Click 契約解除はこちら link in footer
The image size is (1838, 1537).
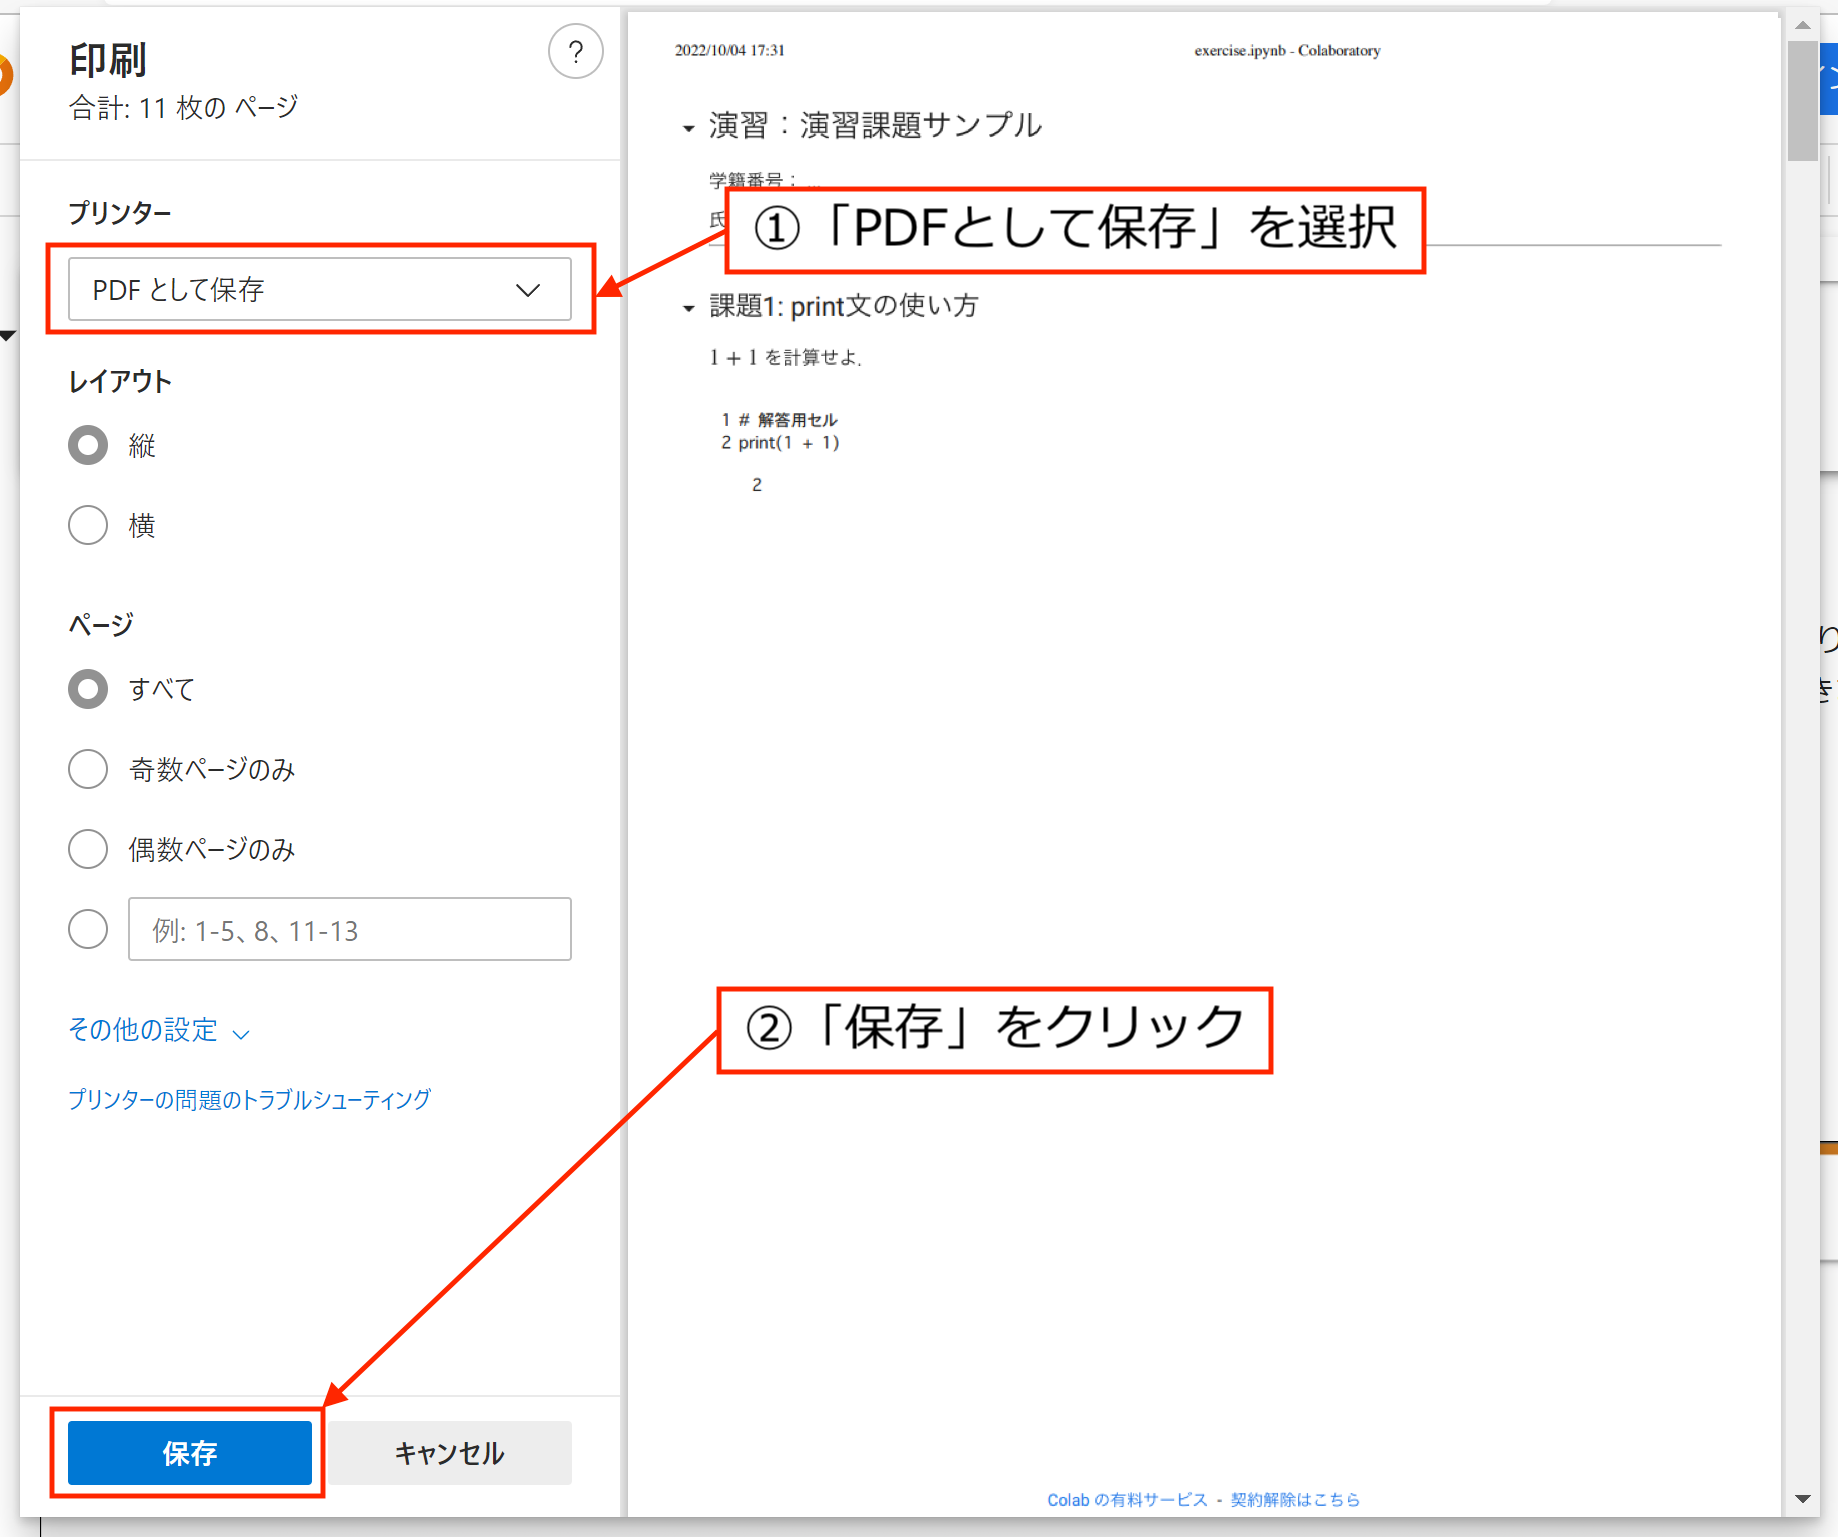point(1295,1500)
